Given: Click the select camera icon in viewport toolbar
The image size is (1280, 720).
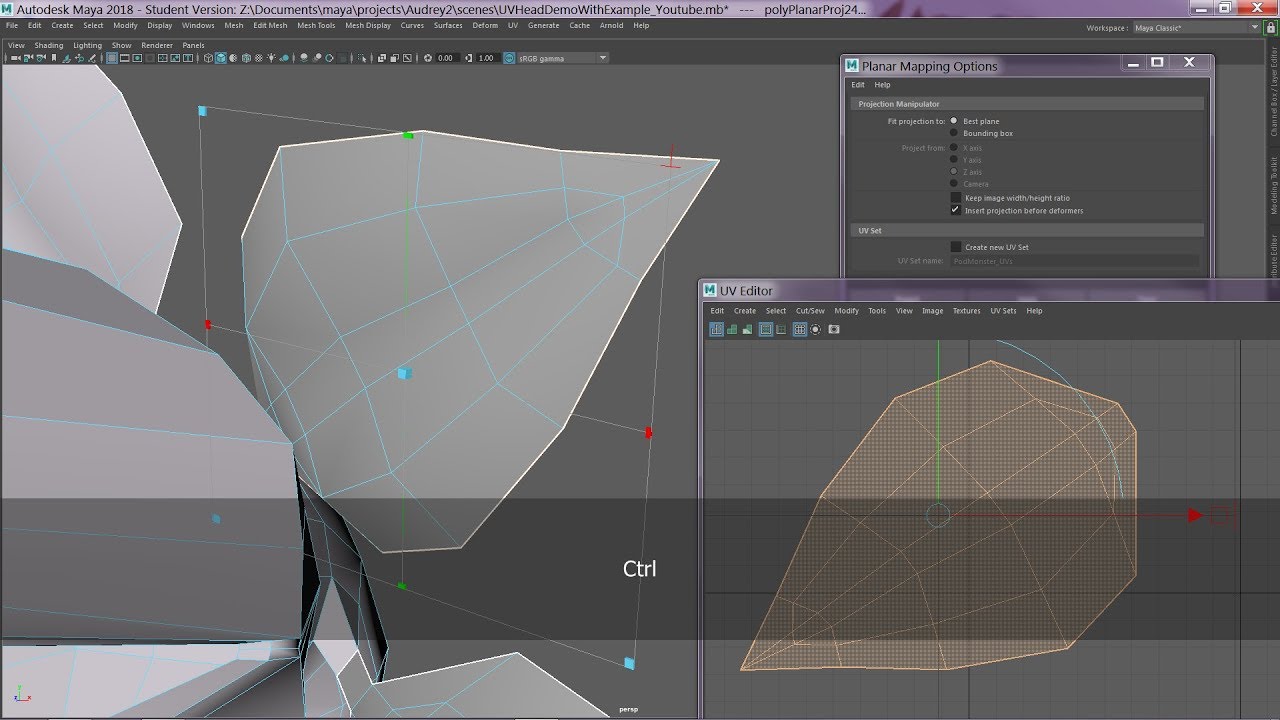Looking at the screenshot, I should [x=15, y=58].
